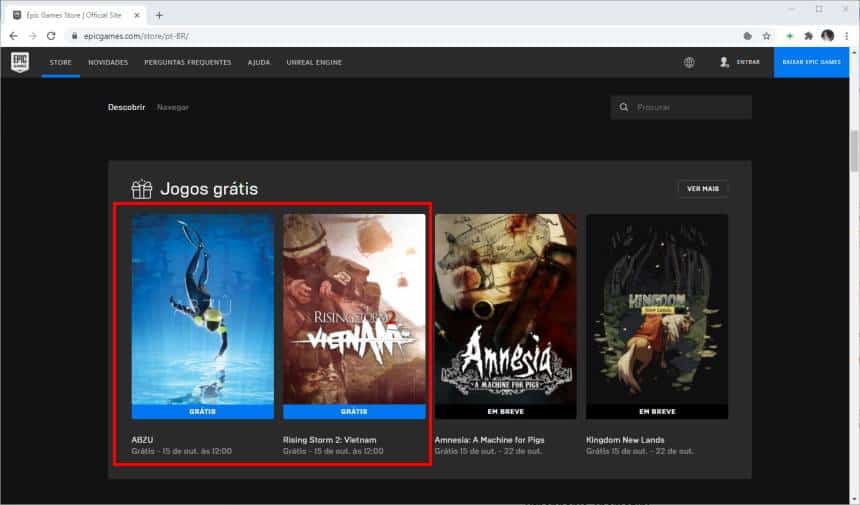Open a new browser tab
The image size is (860, 505).
(159, 15)
